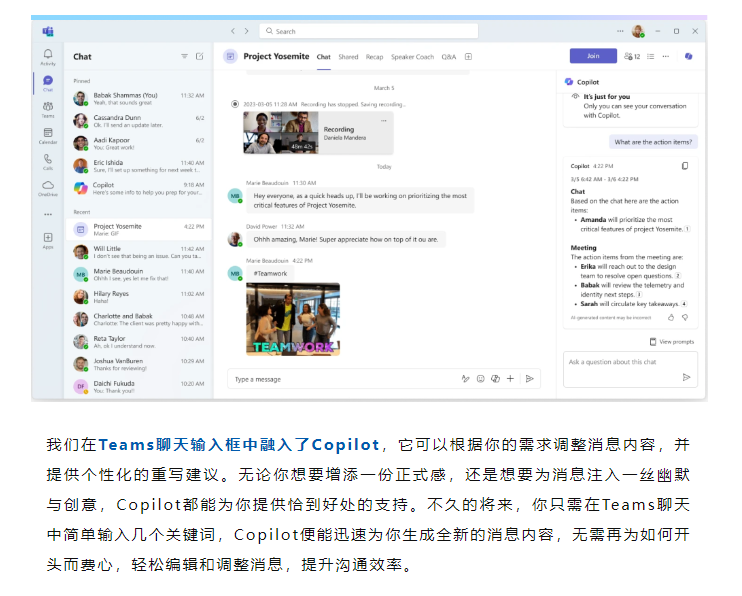Click the Ask a question about this chat box
The image size is (742, 596).
coord(630,369)
